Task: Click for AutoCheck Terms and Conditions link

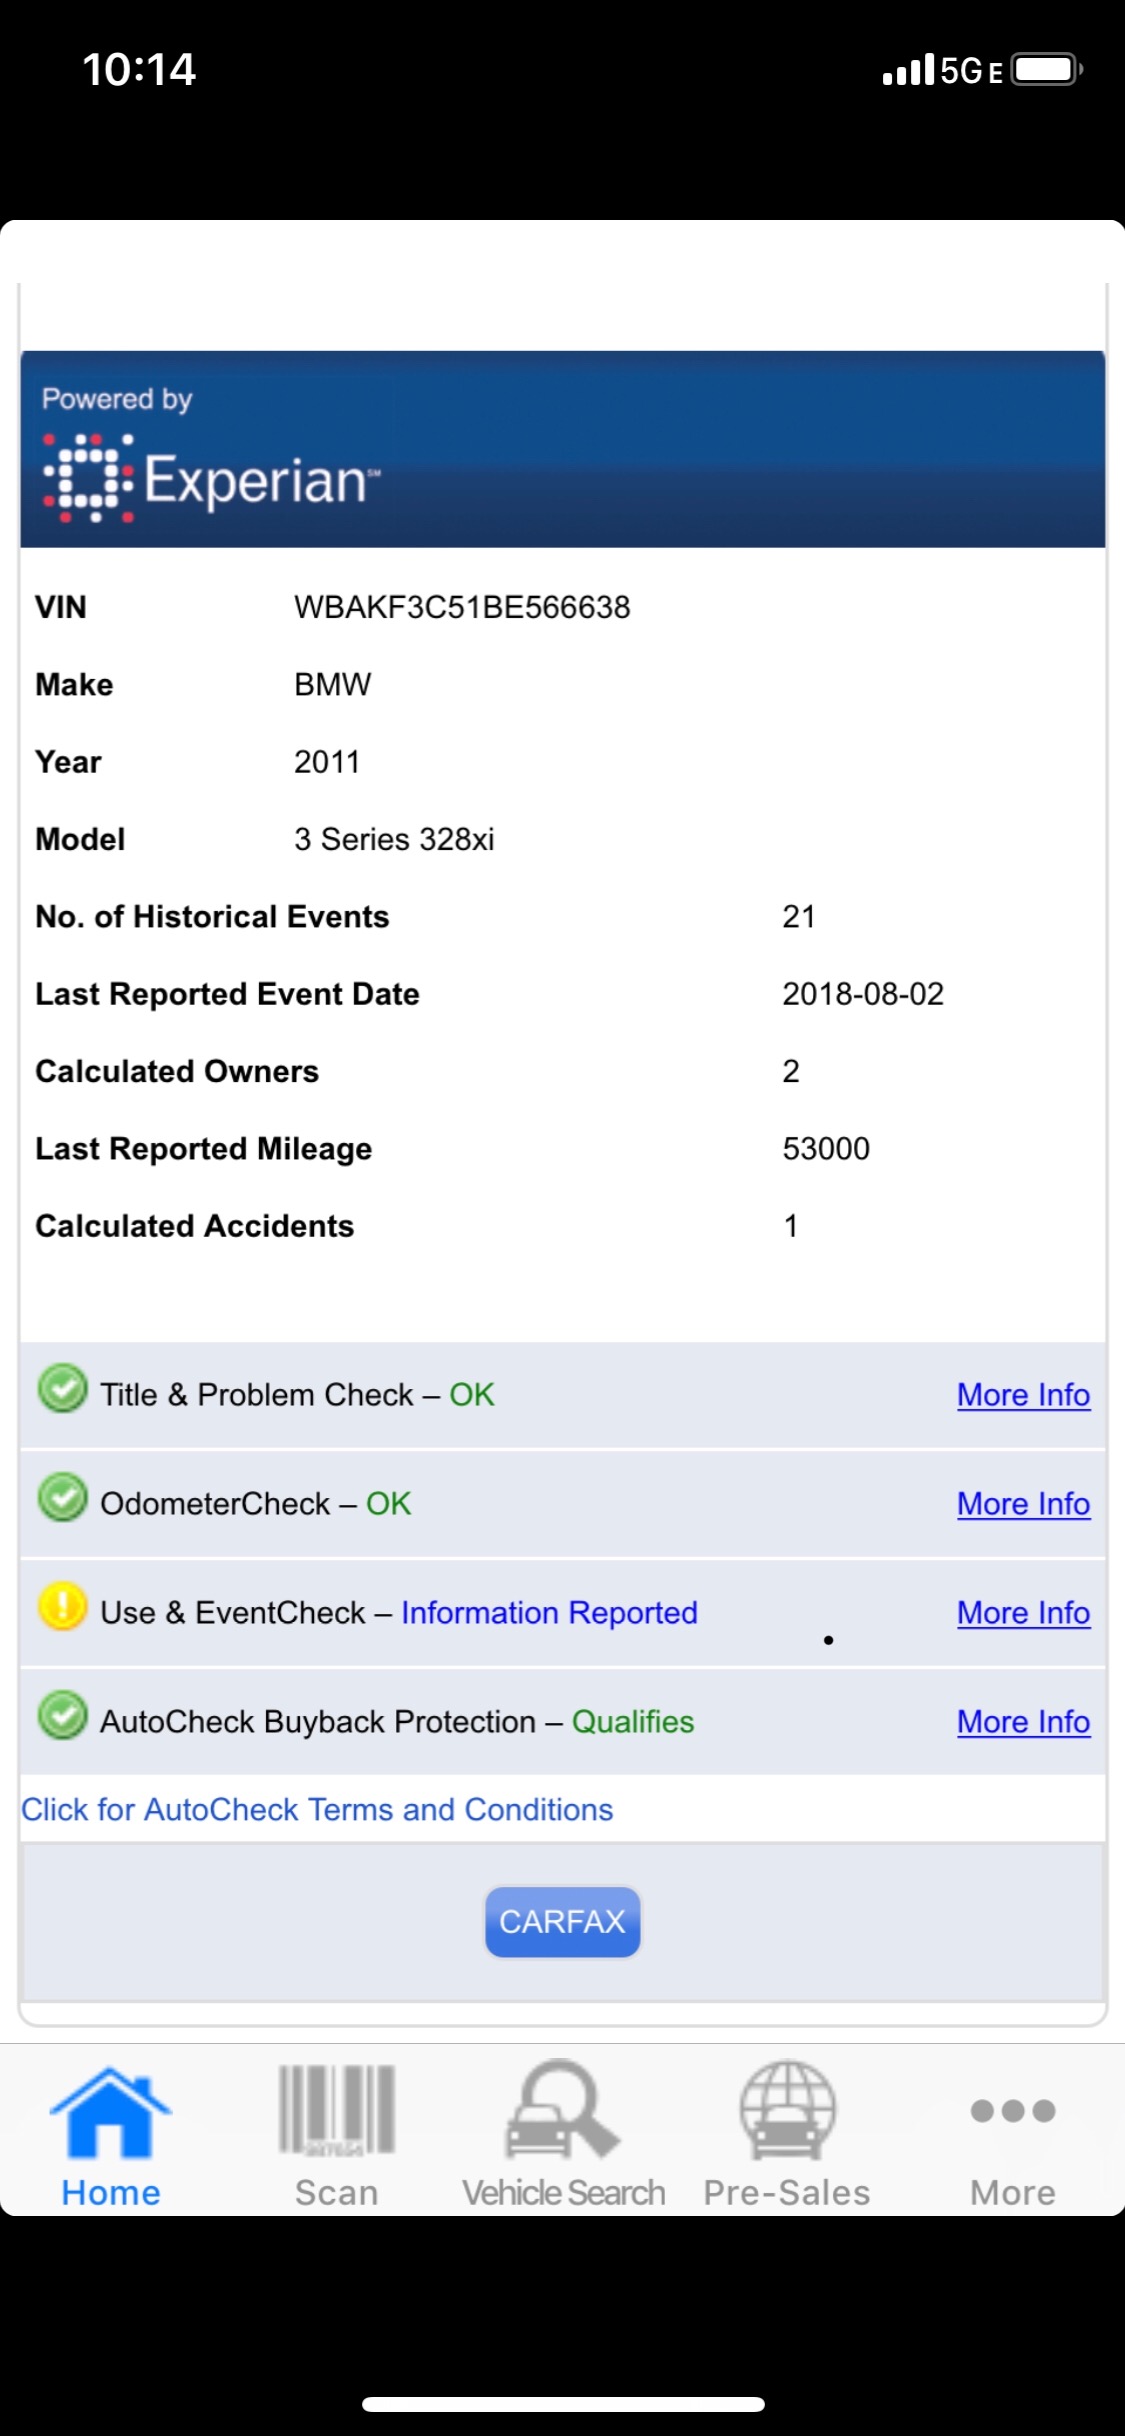Action: (317, 1810)
